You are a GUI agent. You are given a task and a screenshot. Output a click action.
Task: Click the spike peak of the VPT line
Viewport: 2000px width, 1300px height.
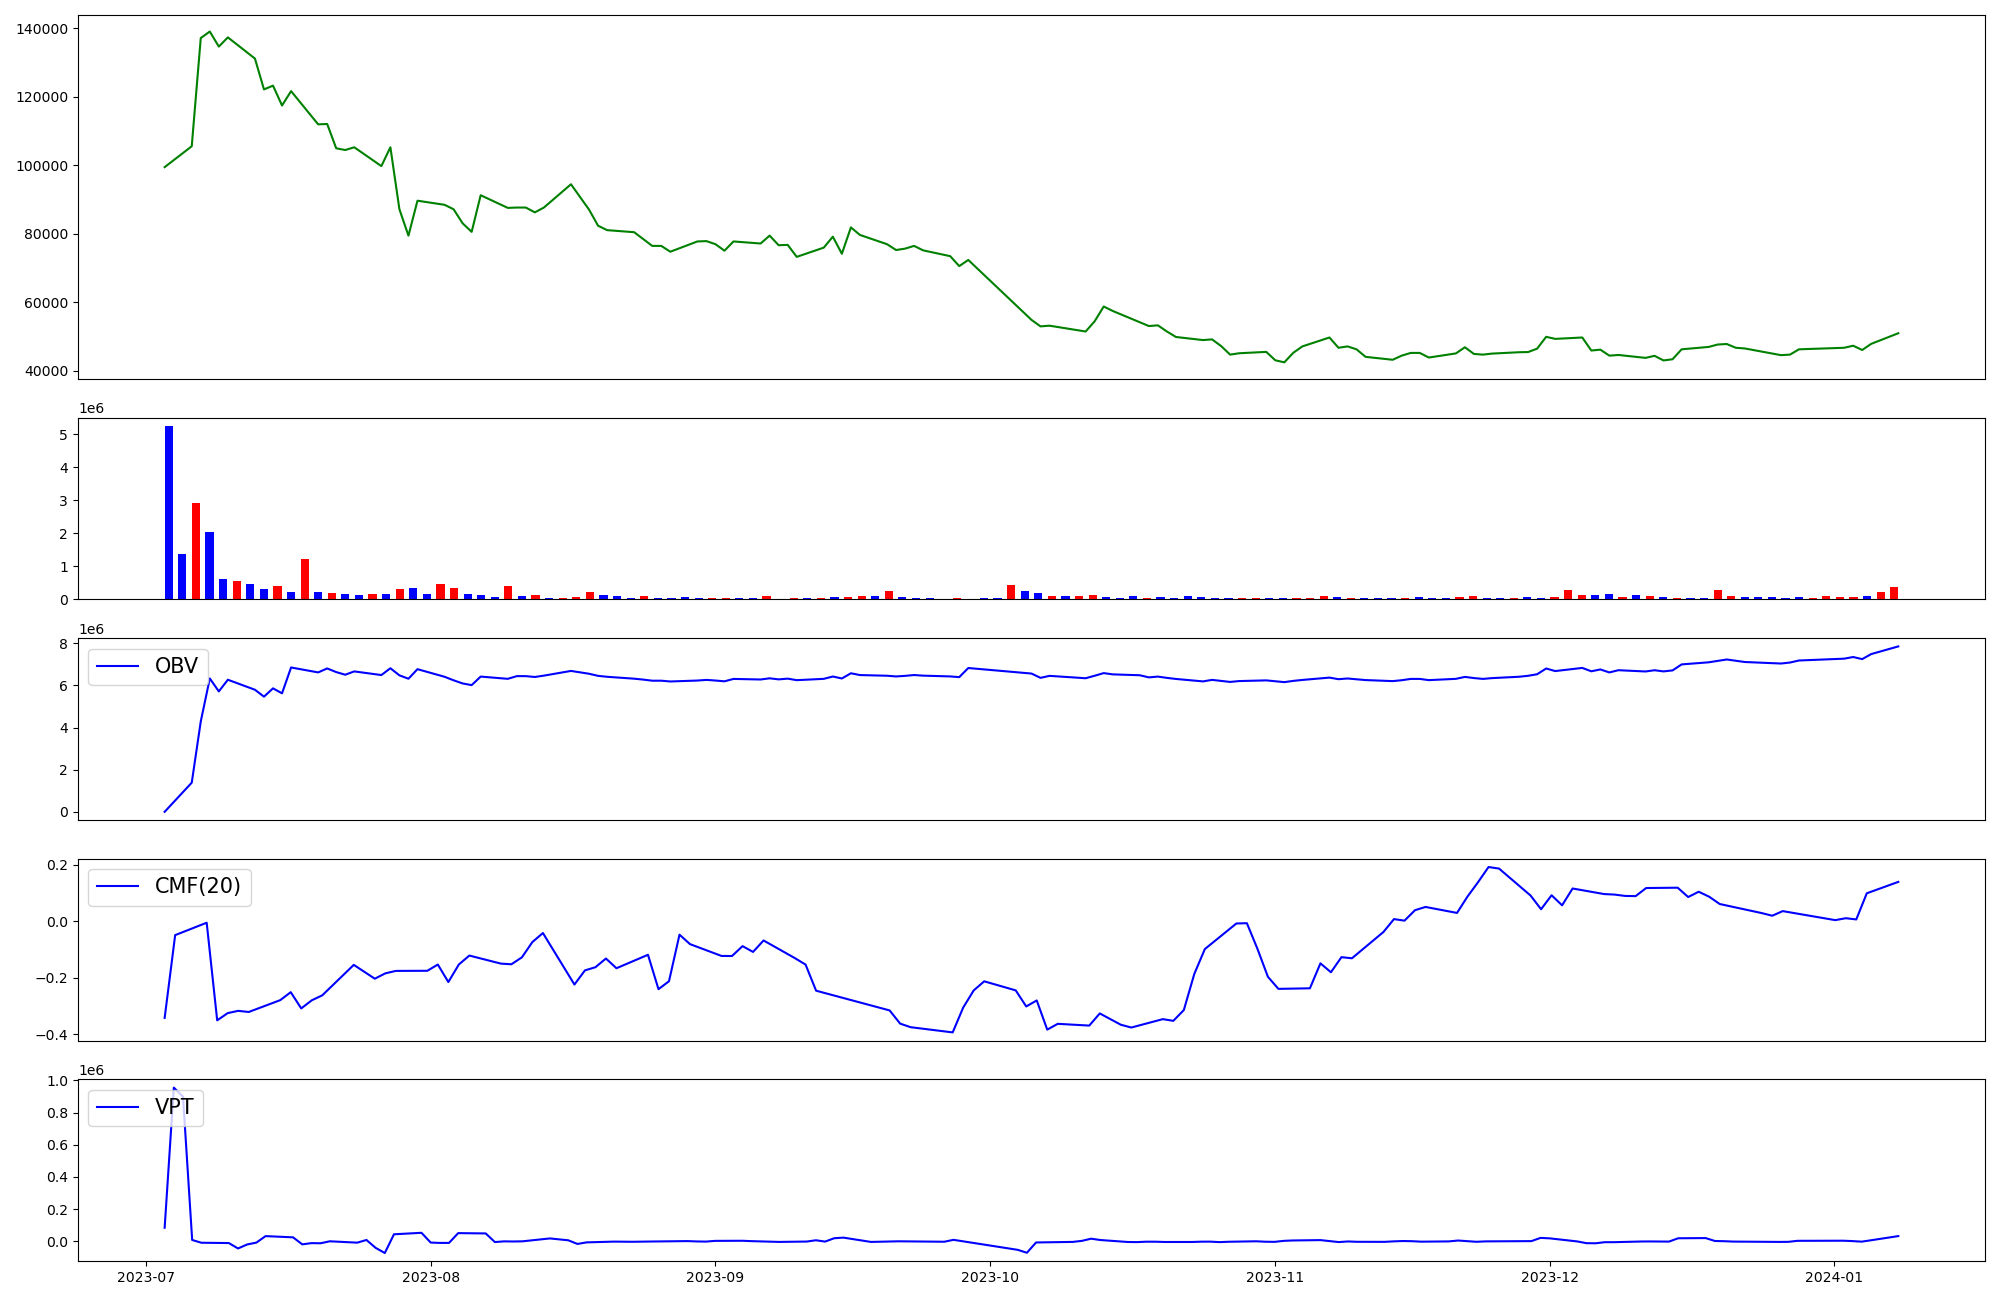174,1088
